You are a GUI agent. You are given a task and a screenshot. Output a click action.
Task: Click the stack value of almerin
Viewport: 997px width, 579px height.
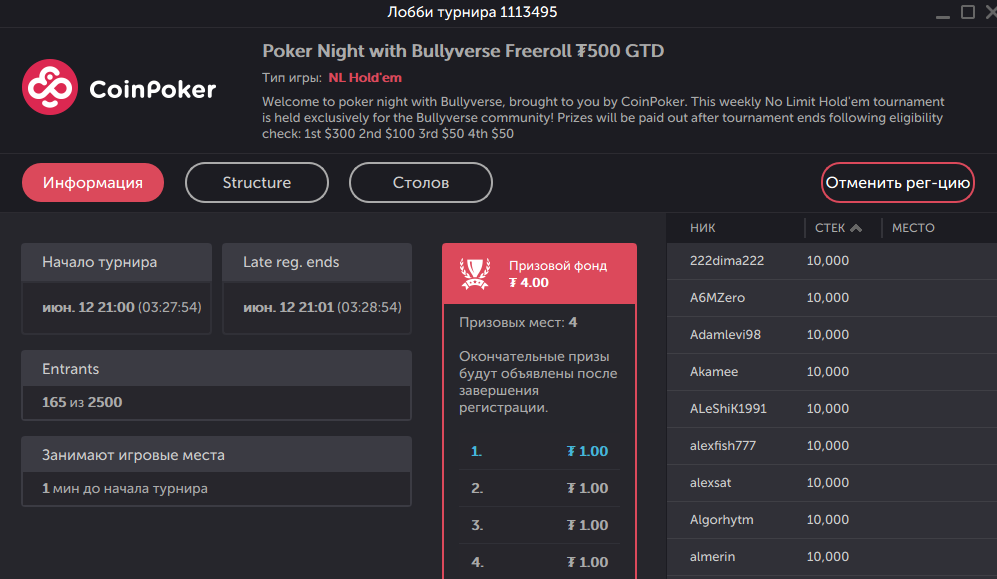click(x=828, y=556)
